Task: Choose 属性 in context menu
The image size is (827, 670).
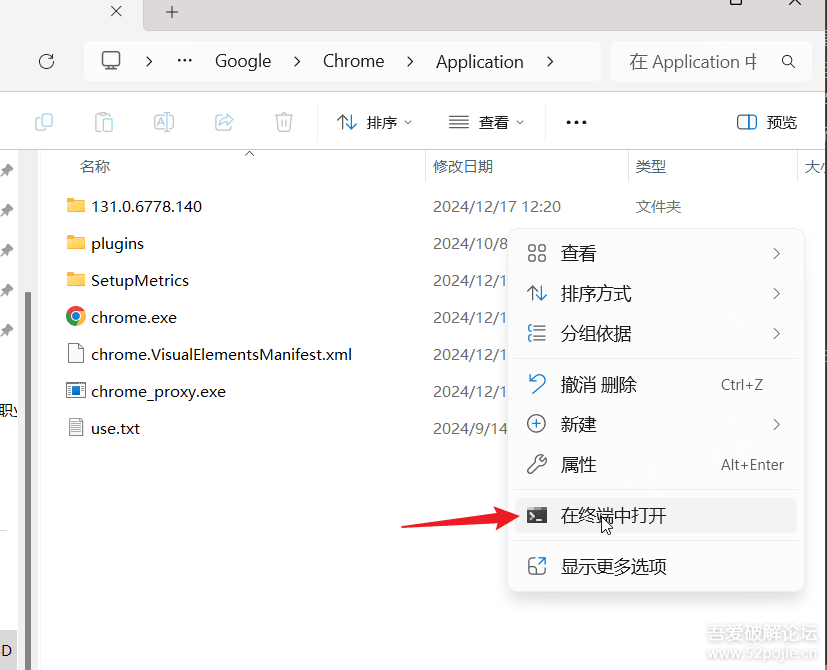Action: pos(656,465)
